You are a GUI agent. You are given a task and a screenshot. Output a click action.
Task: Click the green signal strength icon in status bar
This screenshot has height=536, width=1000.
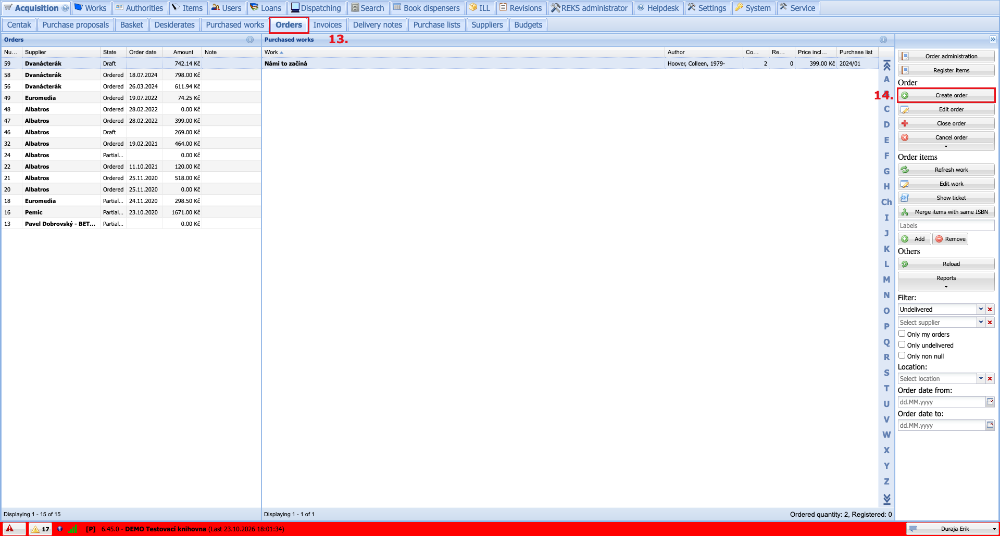[x=73, y=529]
